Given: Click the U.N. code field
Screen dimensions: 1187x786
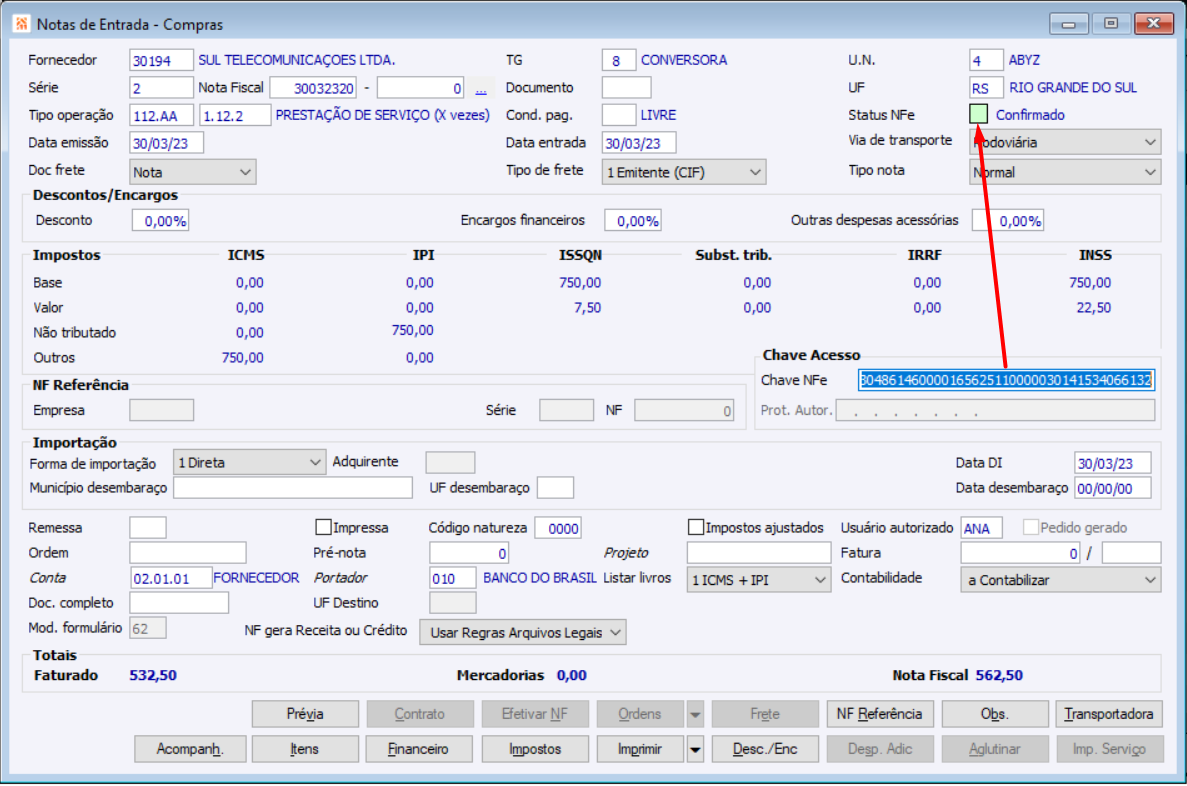Looking at the screenshot, I should coord(986,60).
